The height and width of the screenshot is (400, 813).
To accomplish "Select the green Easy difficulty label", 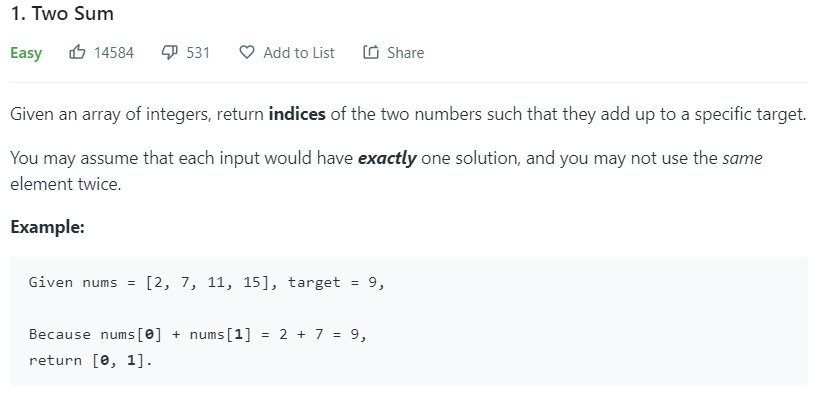I will pos(26,52).
